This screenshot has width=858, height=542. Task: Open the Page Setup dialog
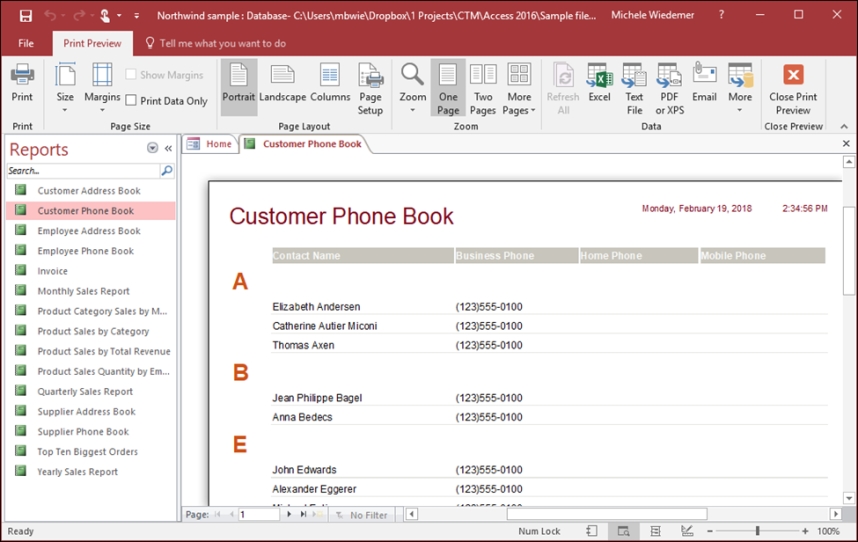[x=370, y=89]
